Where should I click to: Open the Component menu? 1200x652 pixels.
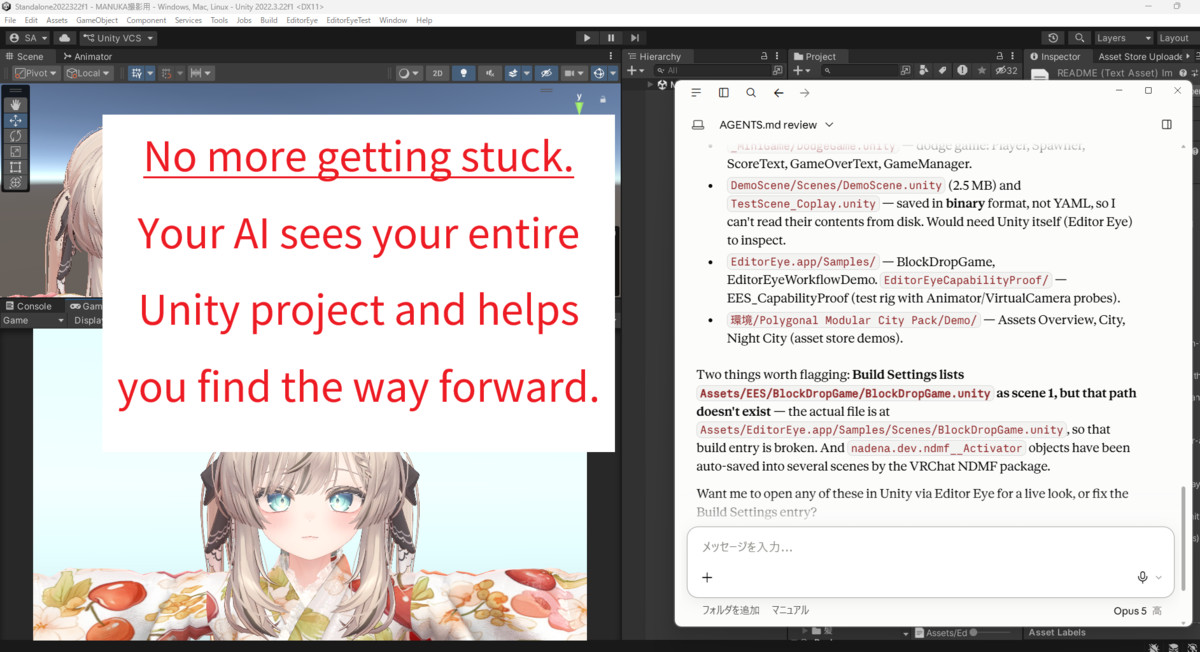[146, 20]
